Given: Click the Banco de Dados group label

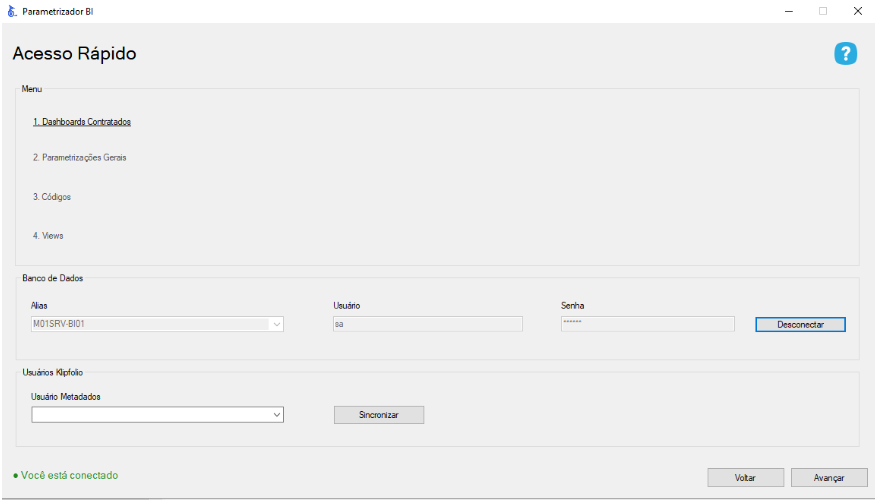Looking at the screenshot, I should coord(53,278).
